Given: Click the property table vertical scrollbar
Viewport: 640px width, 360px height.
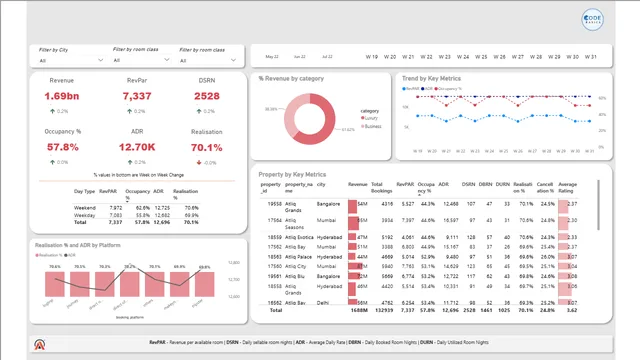Looking at the screenshot, I should point(598,205).
